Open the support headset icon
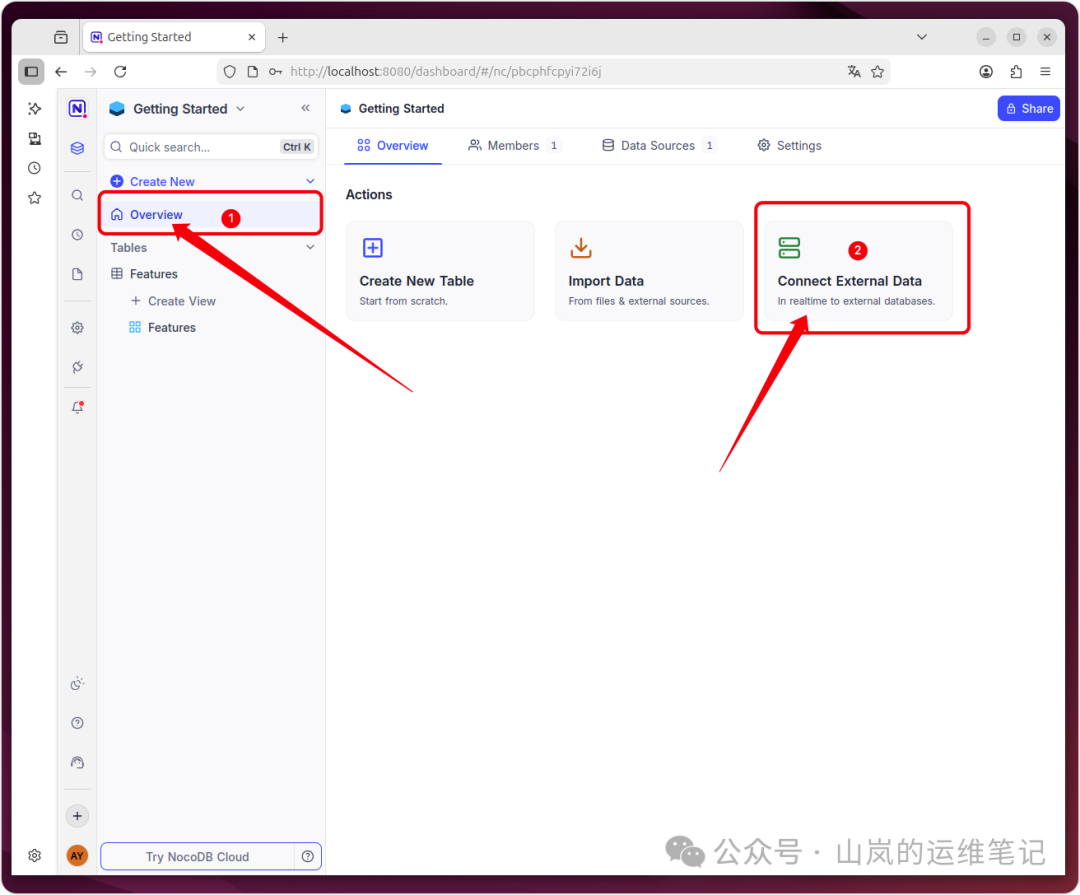This screenshot has height=895, width=1080. coord(77,763)
